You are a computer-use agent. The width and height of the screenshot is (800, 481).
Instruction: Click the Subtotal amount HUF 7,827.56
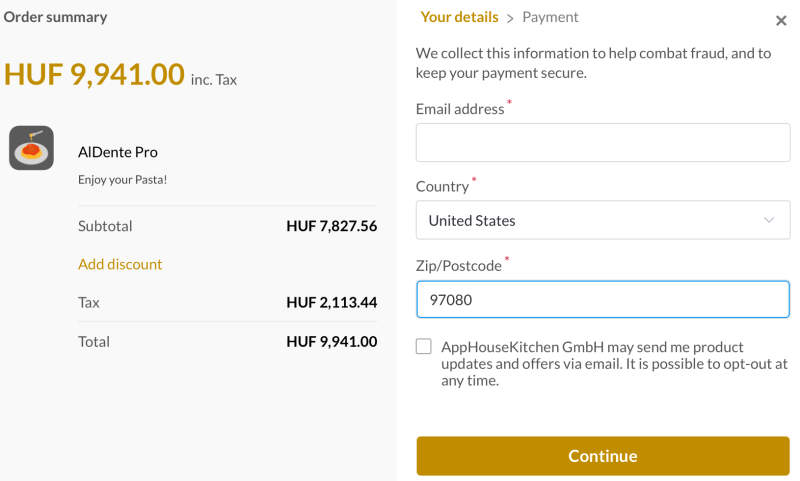click(x=332, y=226)
